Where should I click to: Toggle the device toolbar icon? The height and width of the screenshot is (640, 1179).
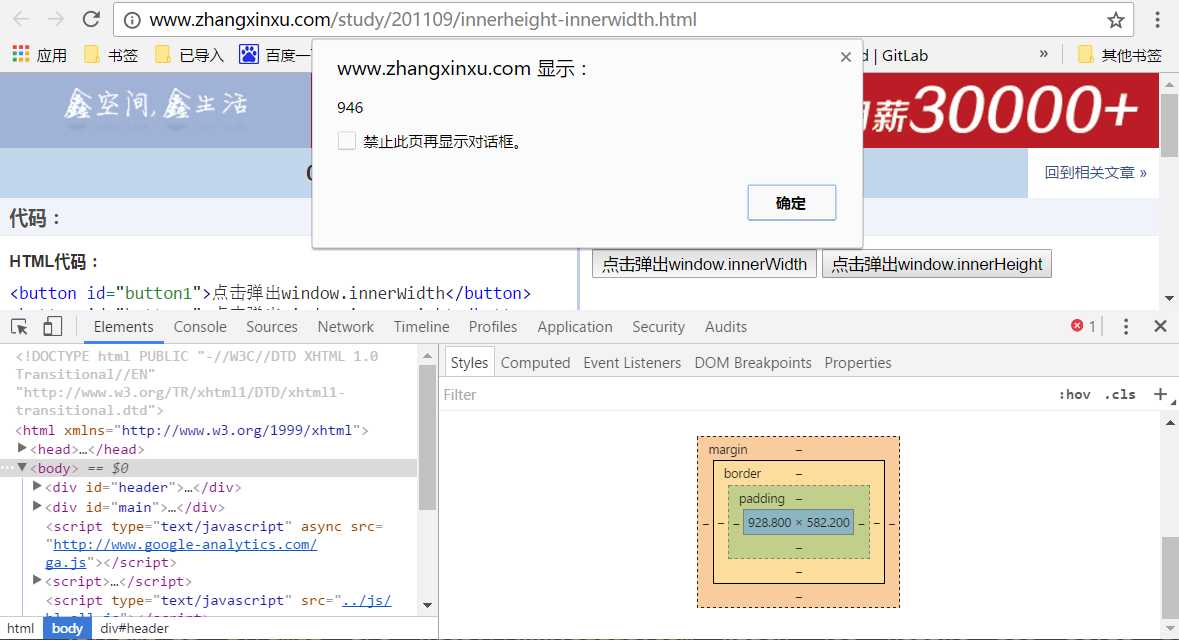(x=52, y=326)
